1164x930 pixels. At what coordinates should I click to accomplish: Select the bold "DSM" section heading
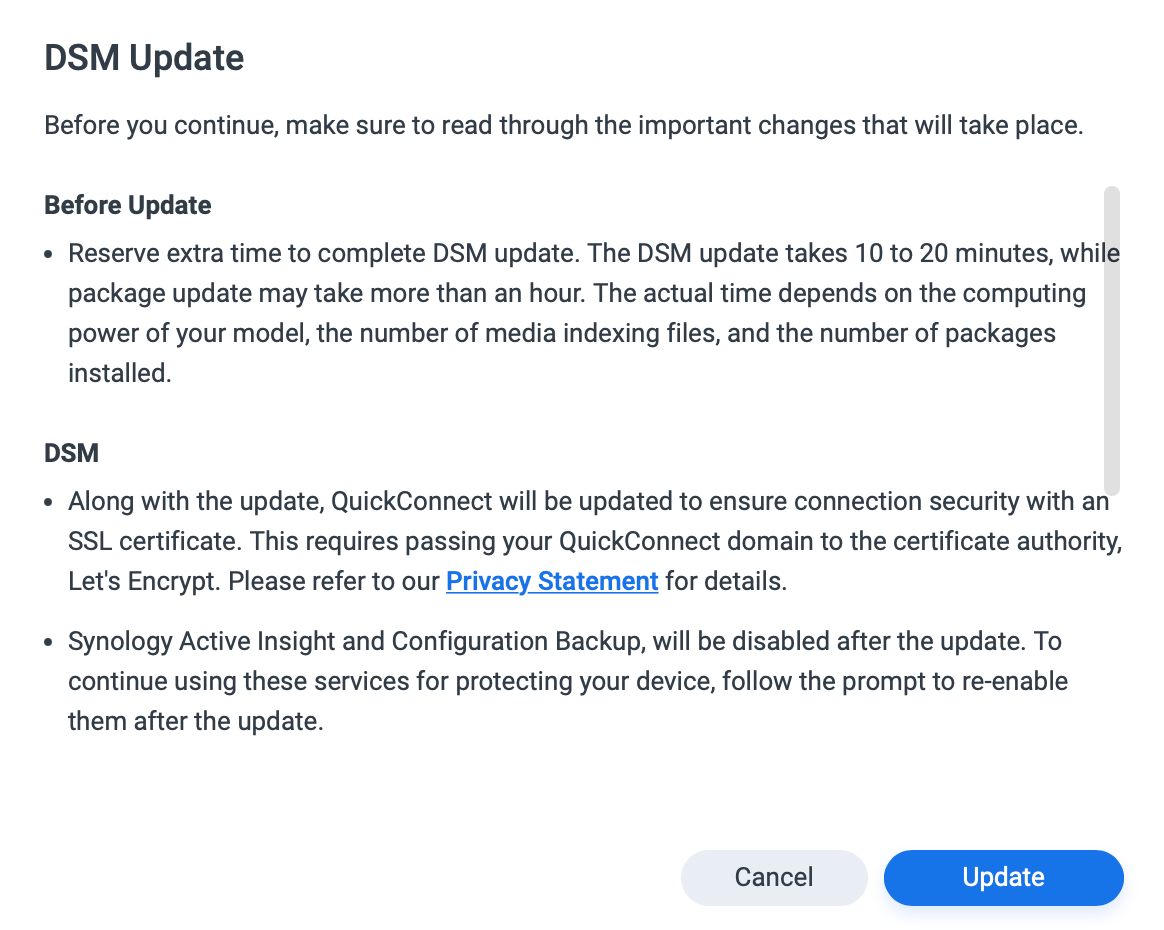click(71, 453)
